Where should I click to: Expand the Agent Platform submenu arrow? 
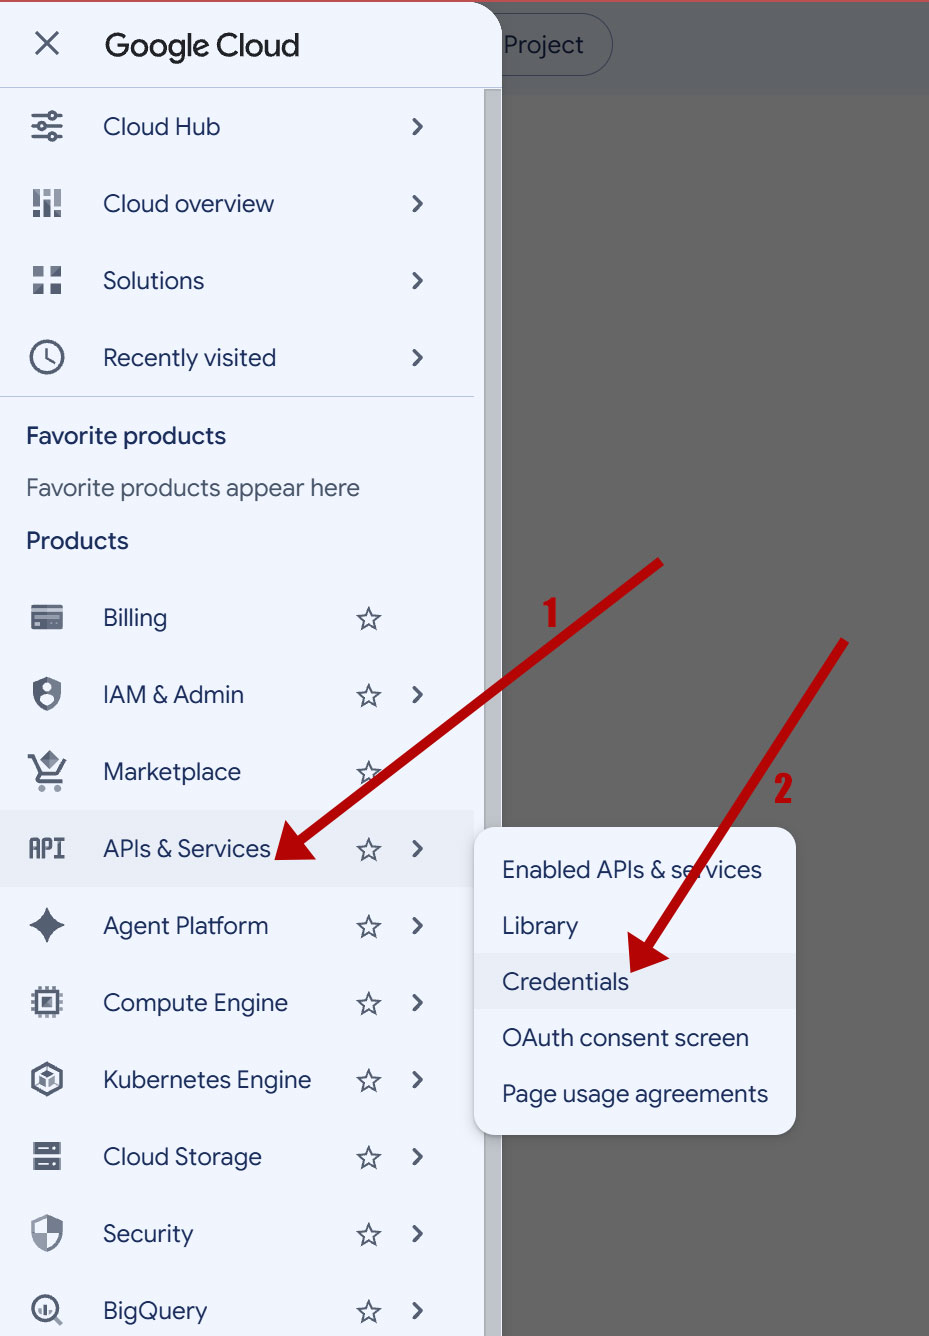(x=418, y=926)
